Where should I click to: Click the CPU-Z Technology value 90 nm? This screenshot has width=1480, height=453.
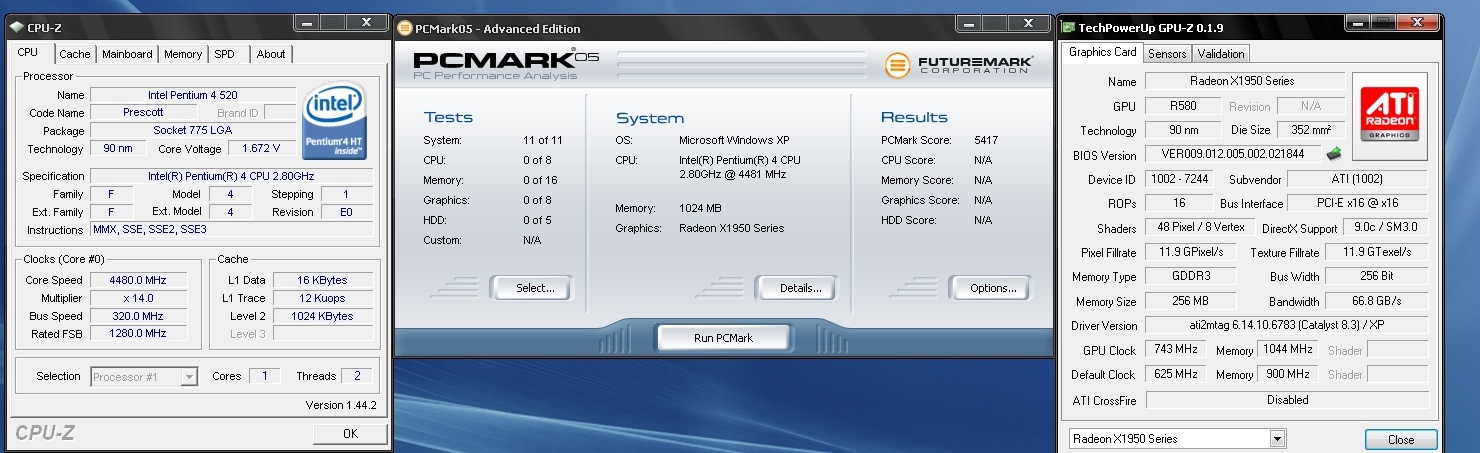(117, 149)
